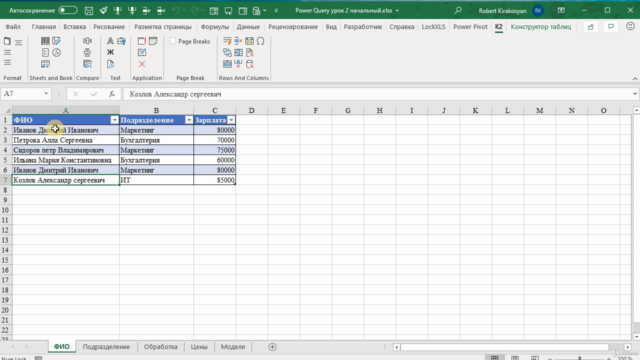Open the comments icon at top right
This screenshot has width=640, height=360.
click(x=611, y=27)
